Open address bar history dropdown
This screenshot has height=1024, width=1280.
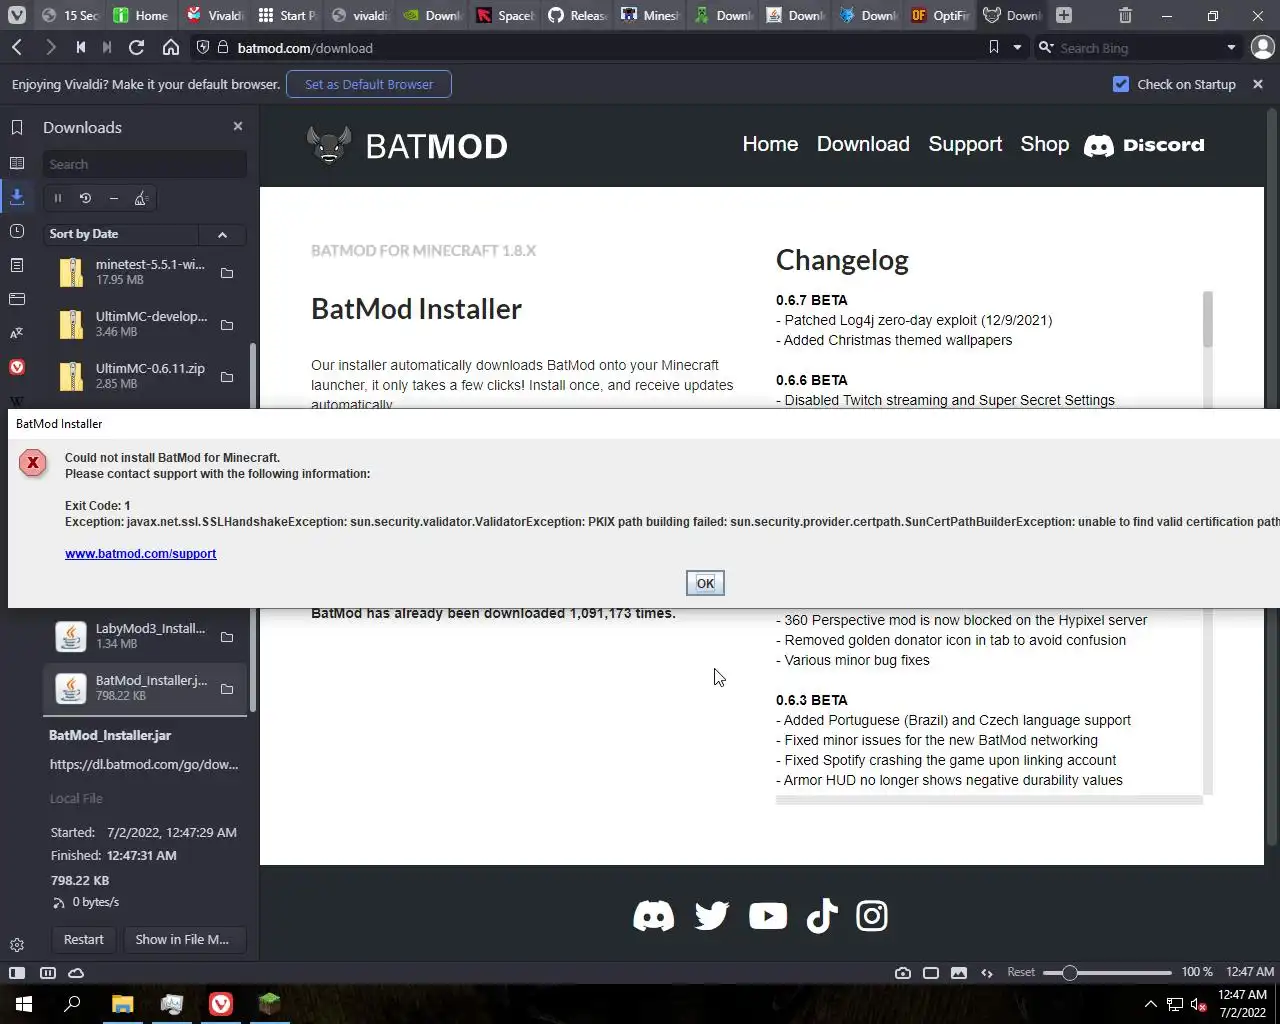1017,47
